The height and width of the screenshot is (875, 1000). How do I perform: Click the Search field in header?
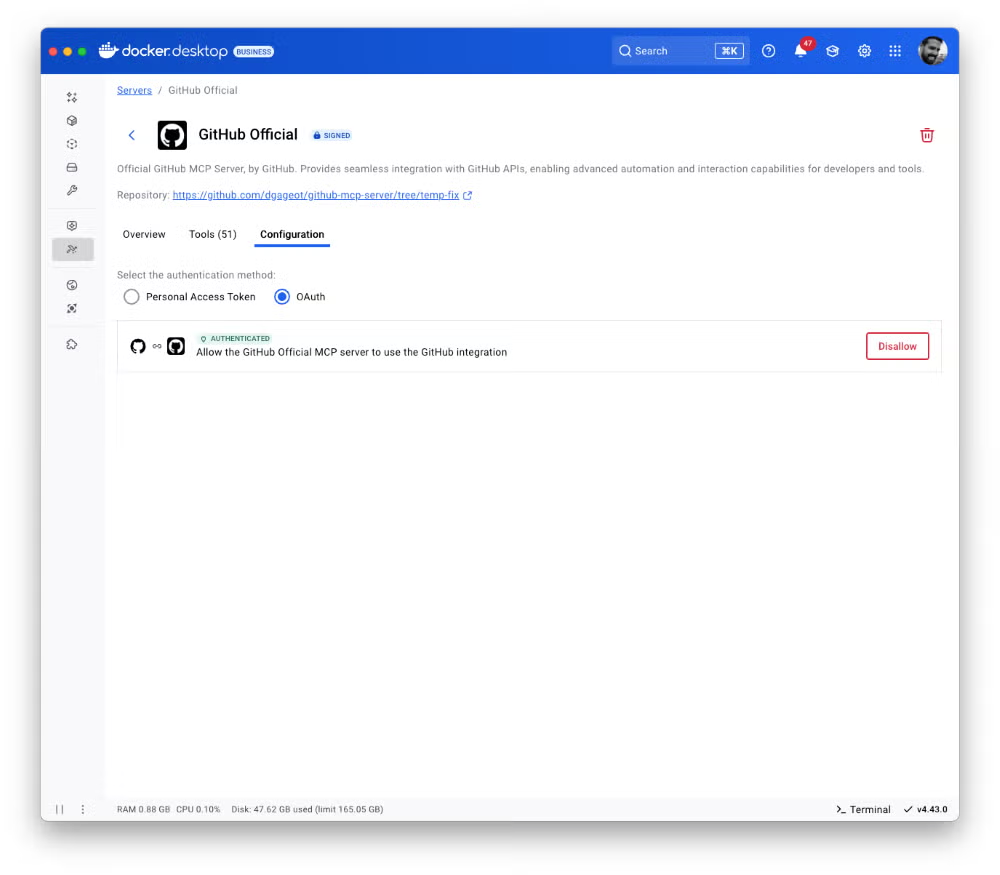coord(680,51)
